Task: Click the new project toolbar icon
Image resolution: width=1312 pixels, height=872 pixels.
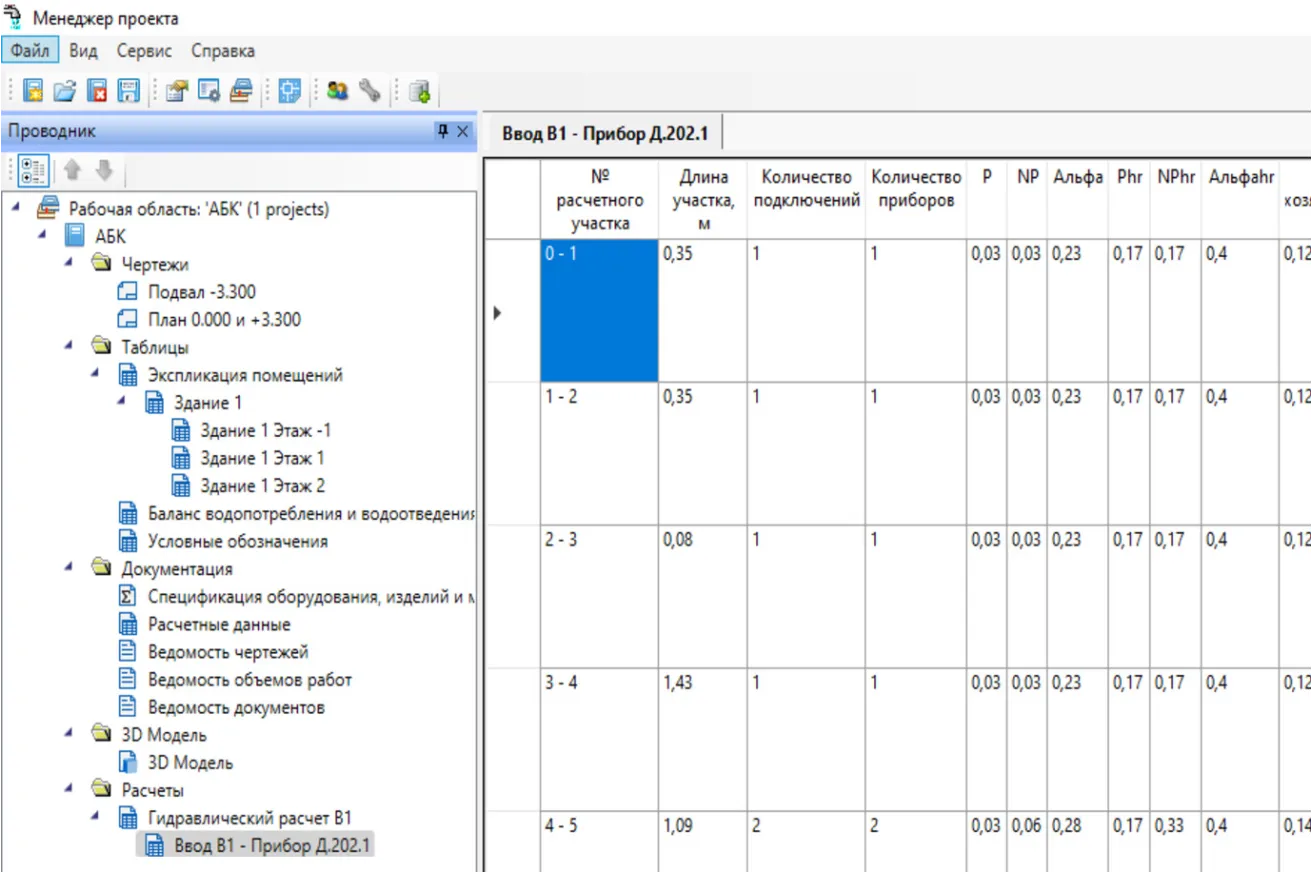Action: (x=33, y=92)
